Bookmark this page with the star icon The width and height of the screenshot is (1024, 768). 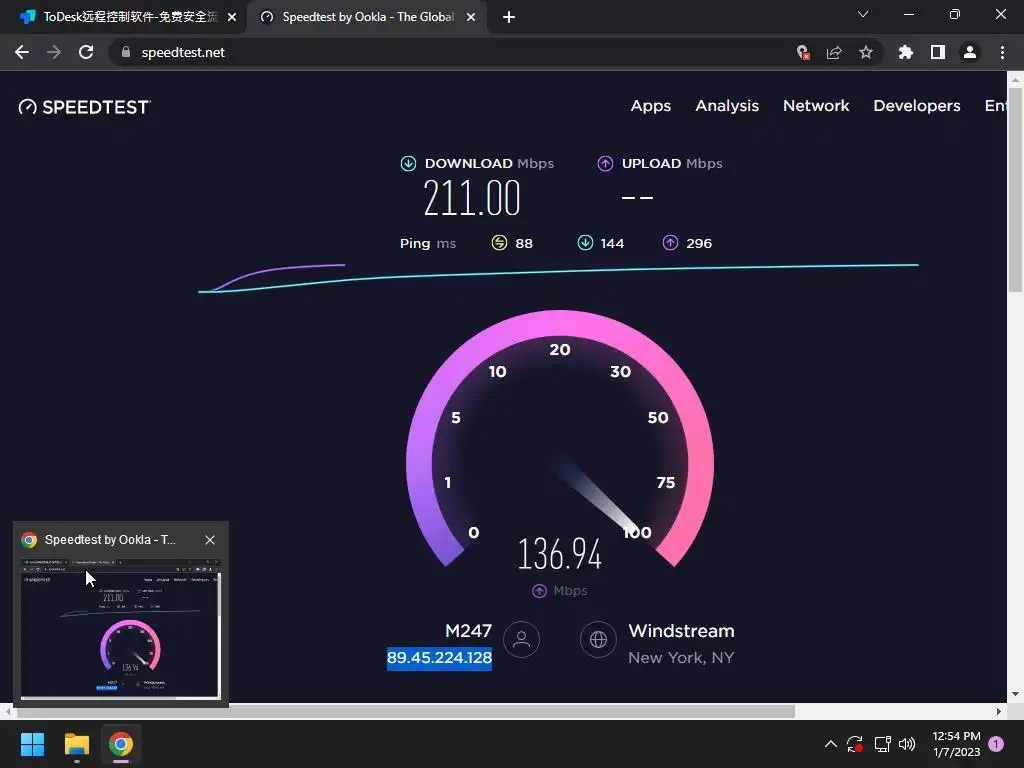point(866,52)
